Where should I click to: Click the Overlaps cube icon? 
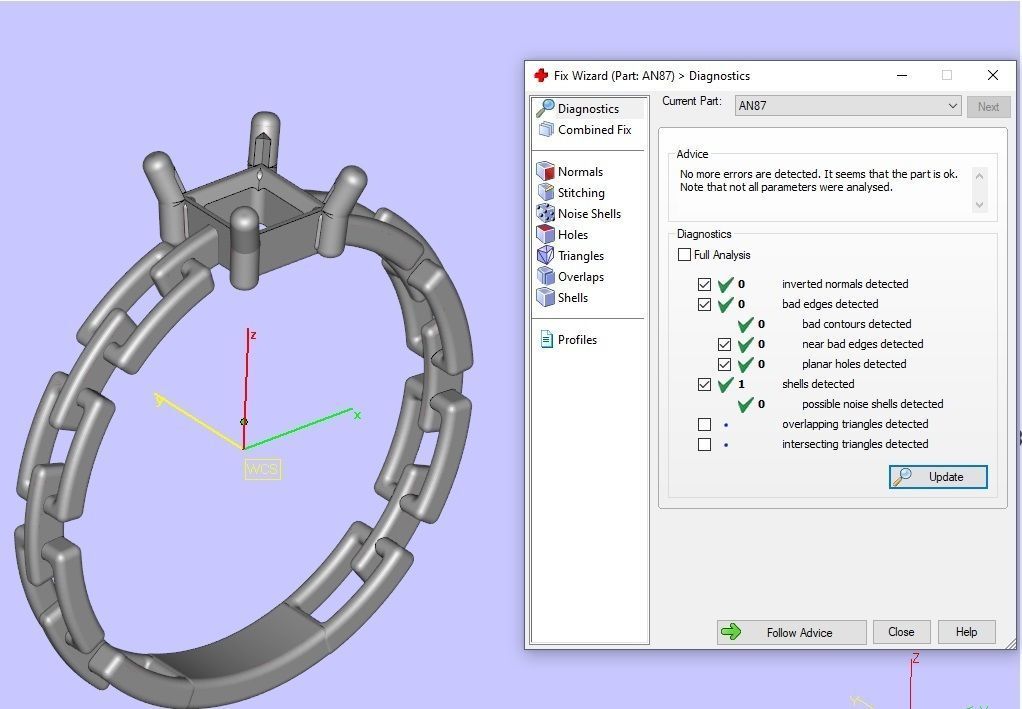pyautogui.click(x=545, y=276)
